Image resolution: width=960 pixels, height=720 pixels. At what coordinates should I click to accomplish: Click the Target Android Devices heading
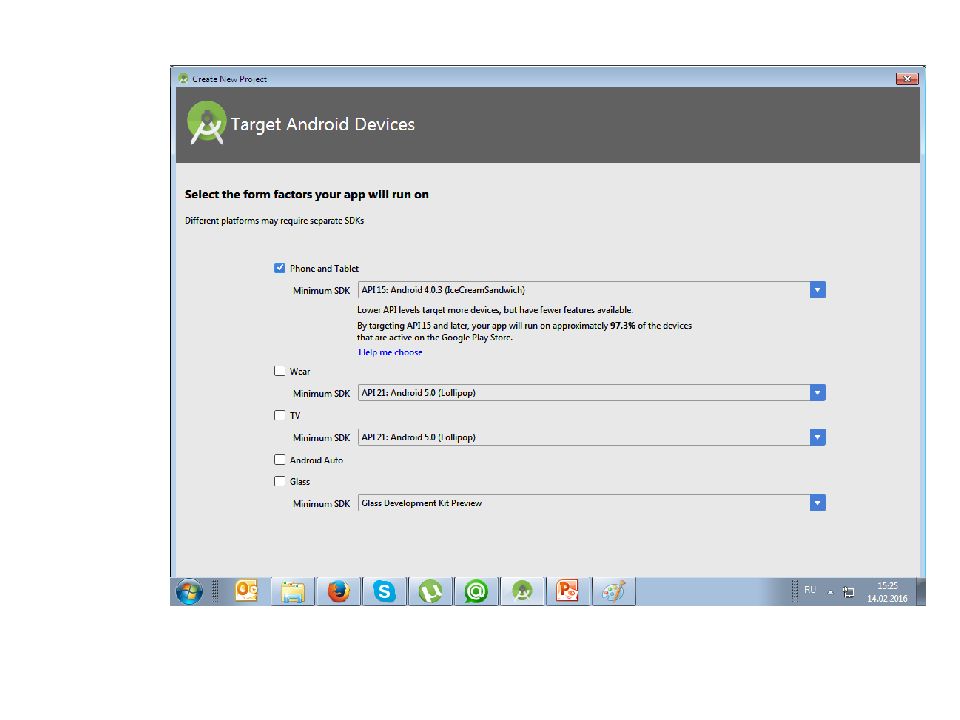tap(323, 124)
